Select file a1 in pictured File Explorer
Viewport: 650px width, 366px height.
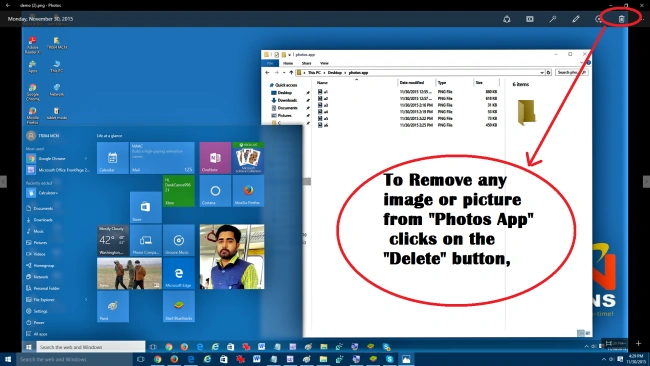pyautogui.click(x=323, y=92)
